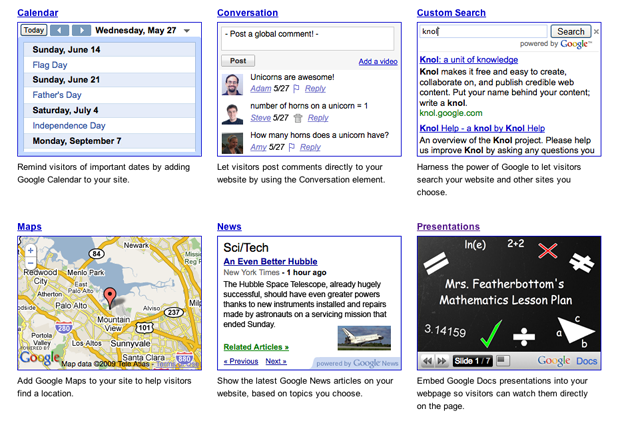
Task: Open the Slide 1 / 7 selector
Action: 472,361
